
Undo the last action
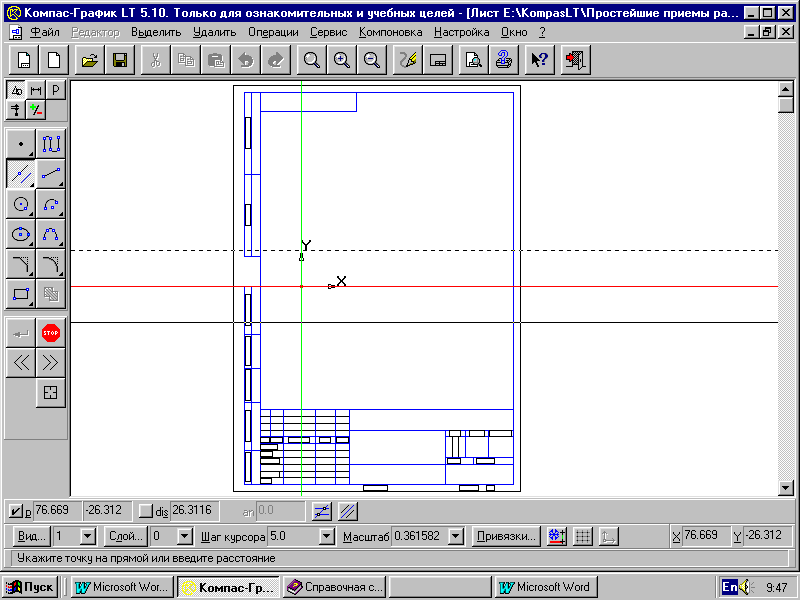click(x=246, y=60)
